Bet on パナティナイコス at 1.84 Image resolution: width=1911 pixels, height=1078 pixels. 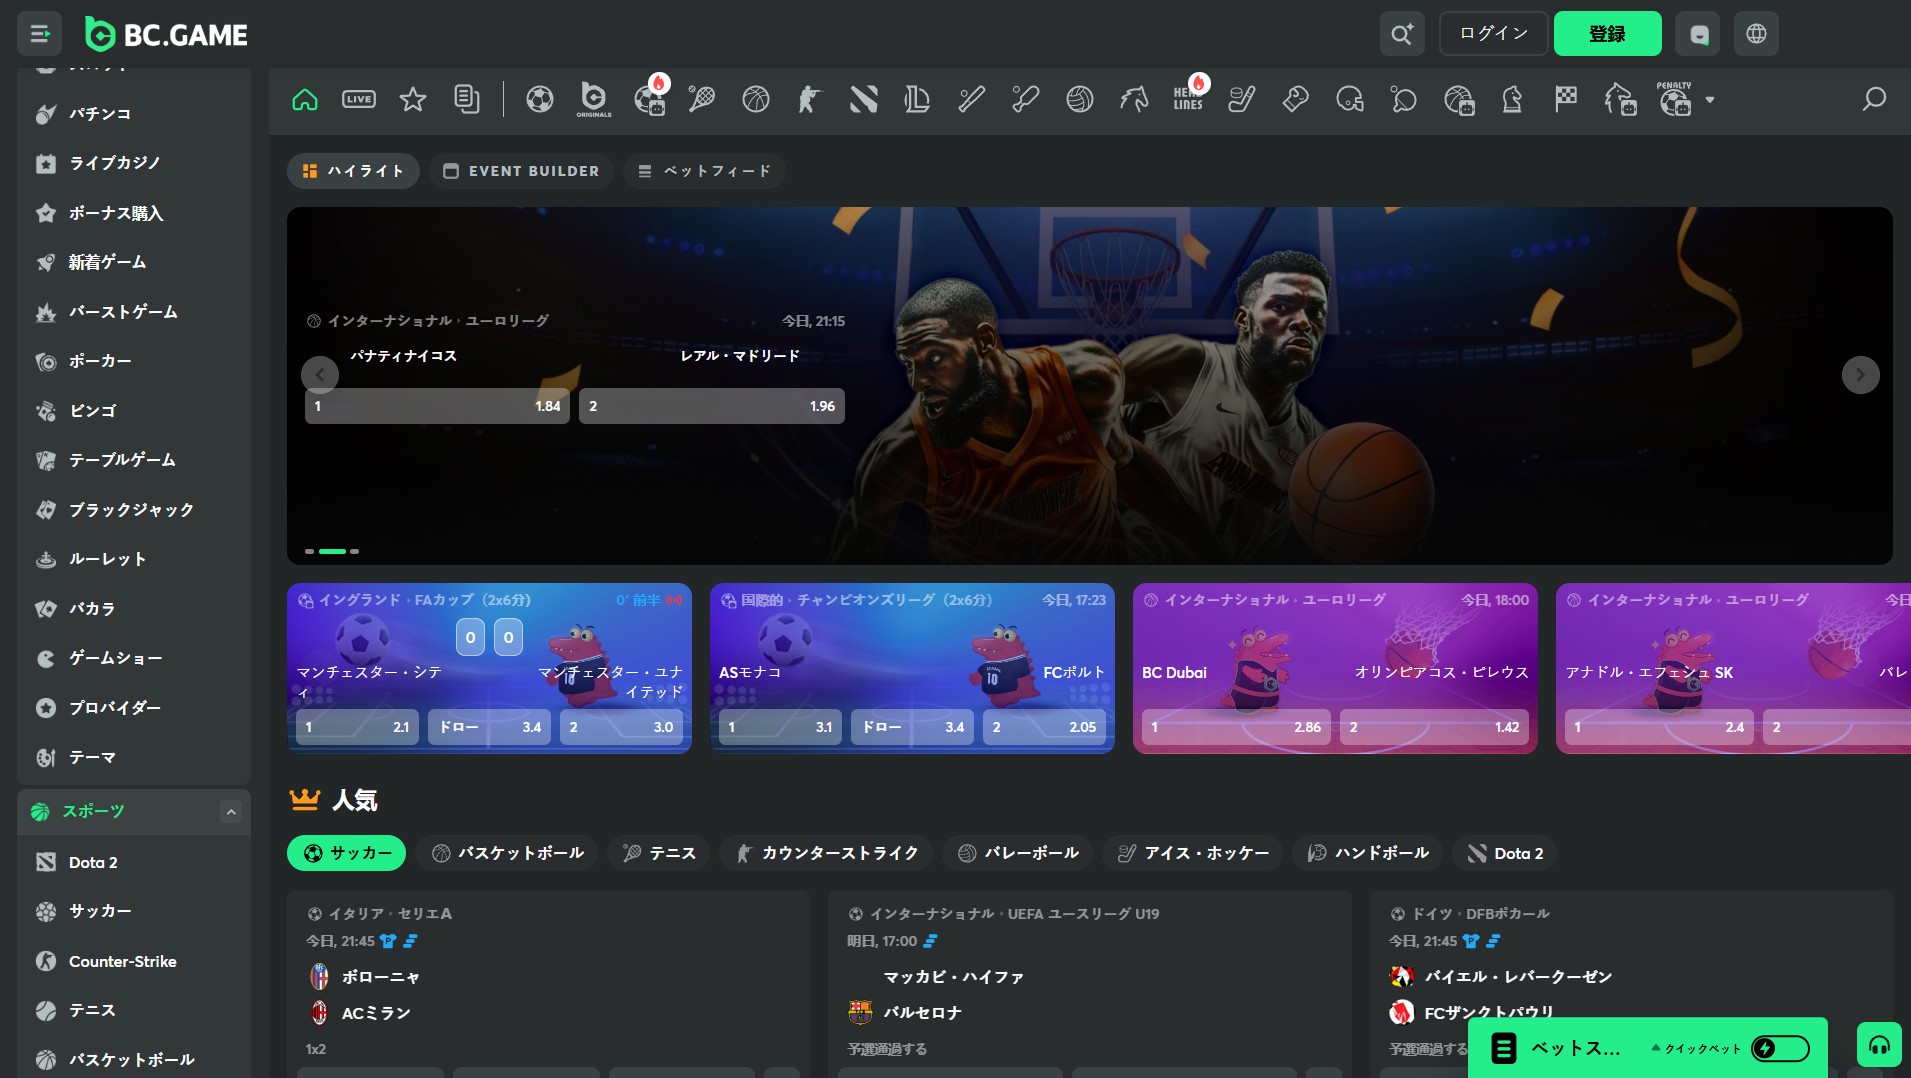tap(437, 406)
